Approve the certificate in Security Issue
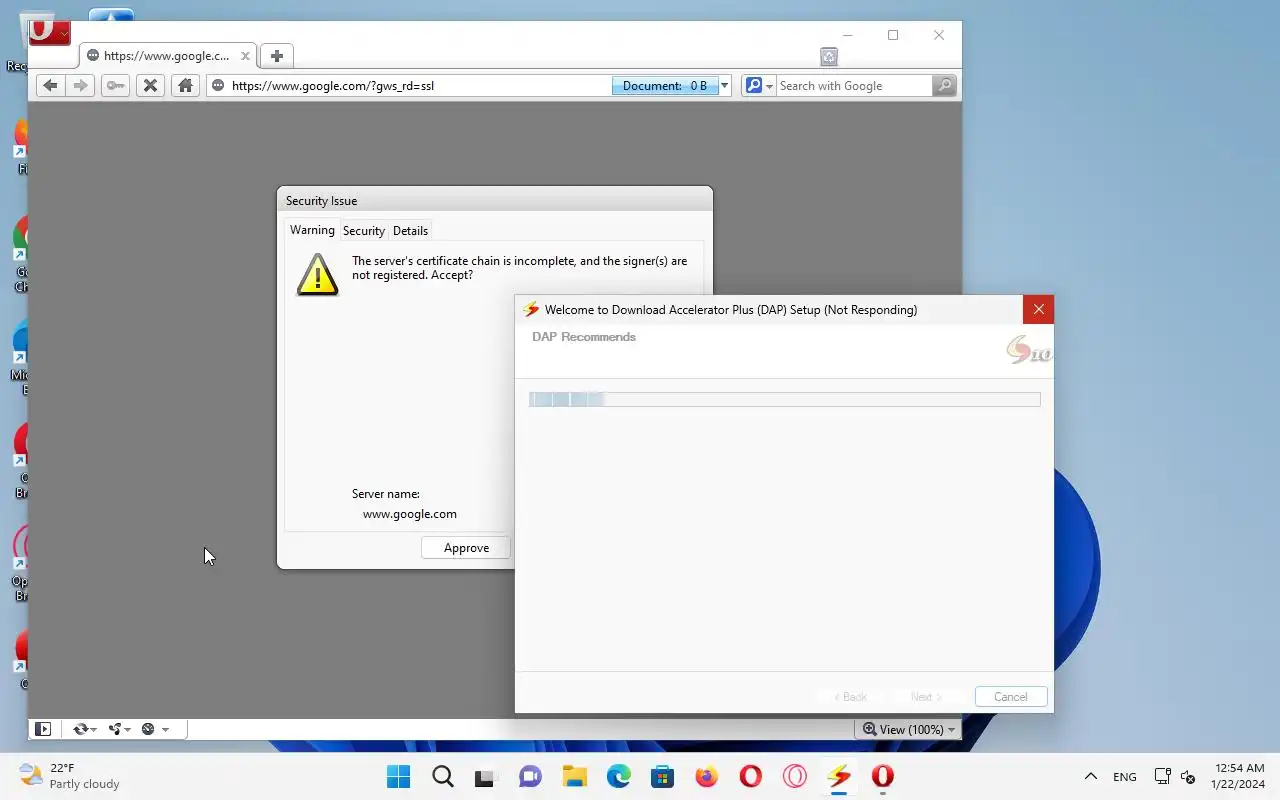This screenshot has width=1280, height=800. (466, 548)
